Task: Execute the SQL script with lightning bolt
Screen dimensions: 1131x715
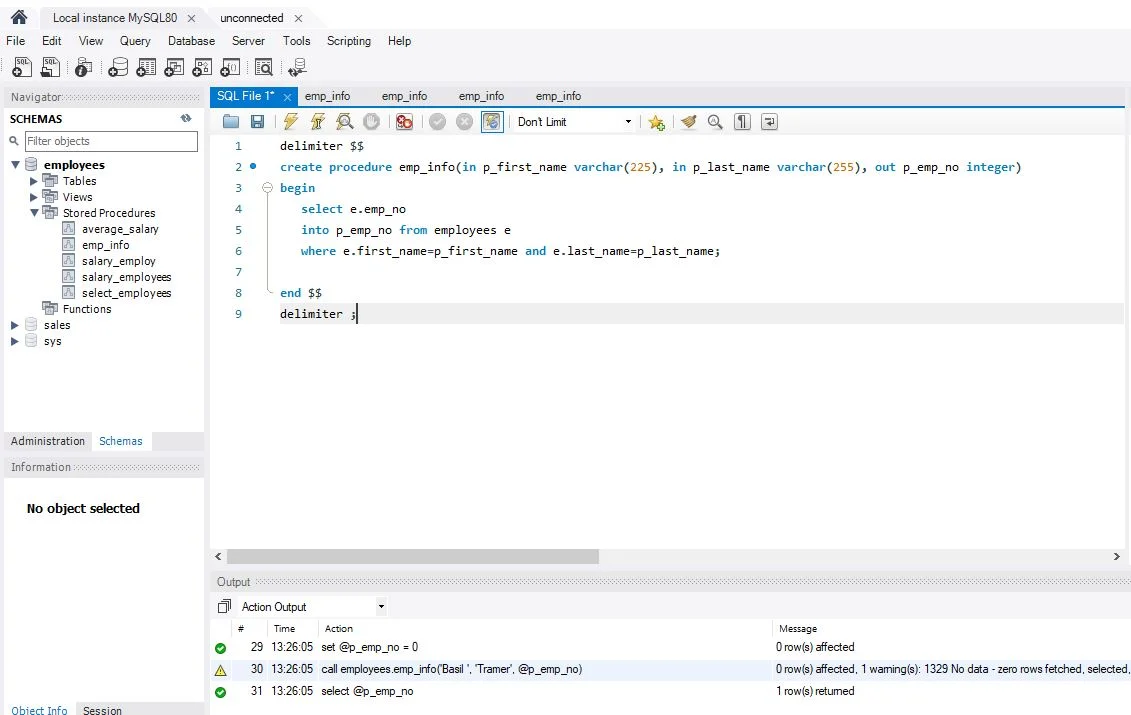Action: tap(291, 122)
